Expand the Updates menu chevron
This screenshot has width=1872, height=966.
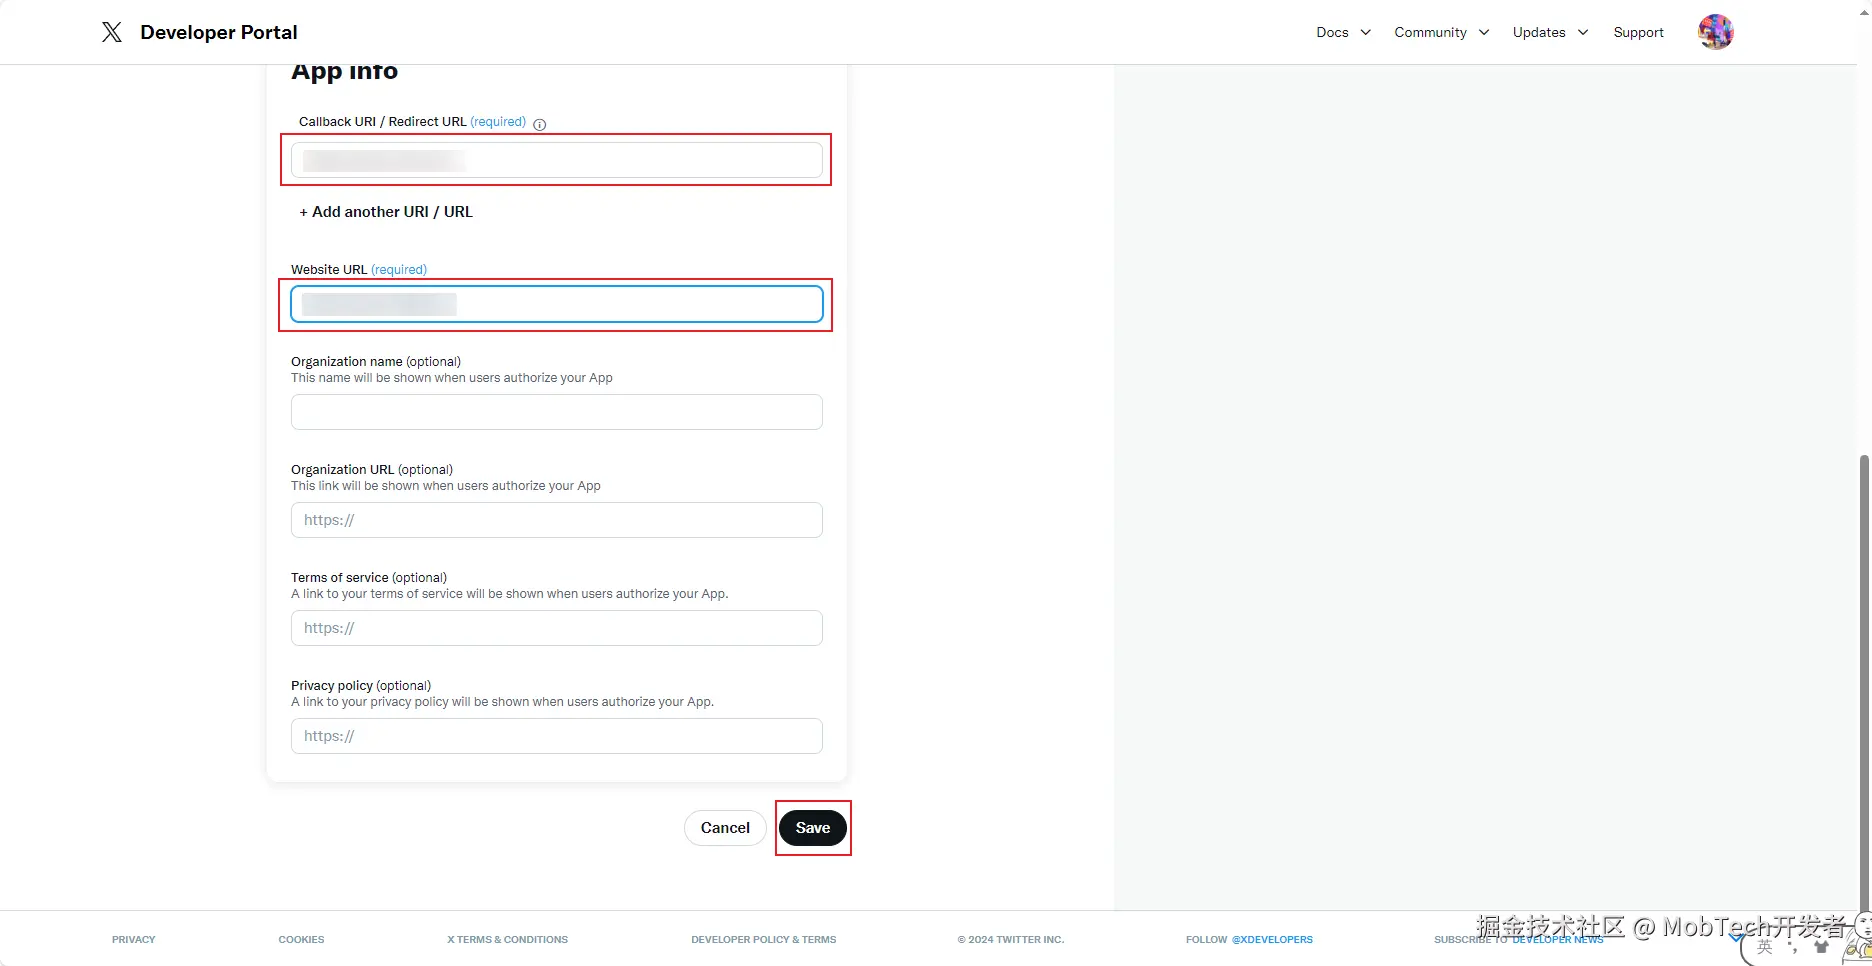1583,32
